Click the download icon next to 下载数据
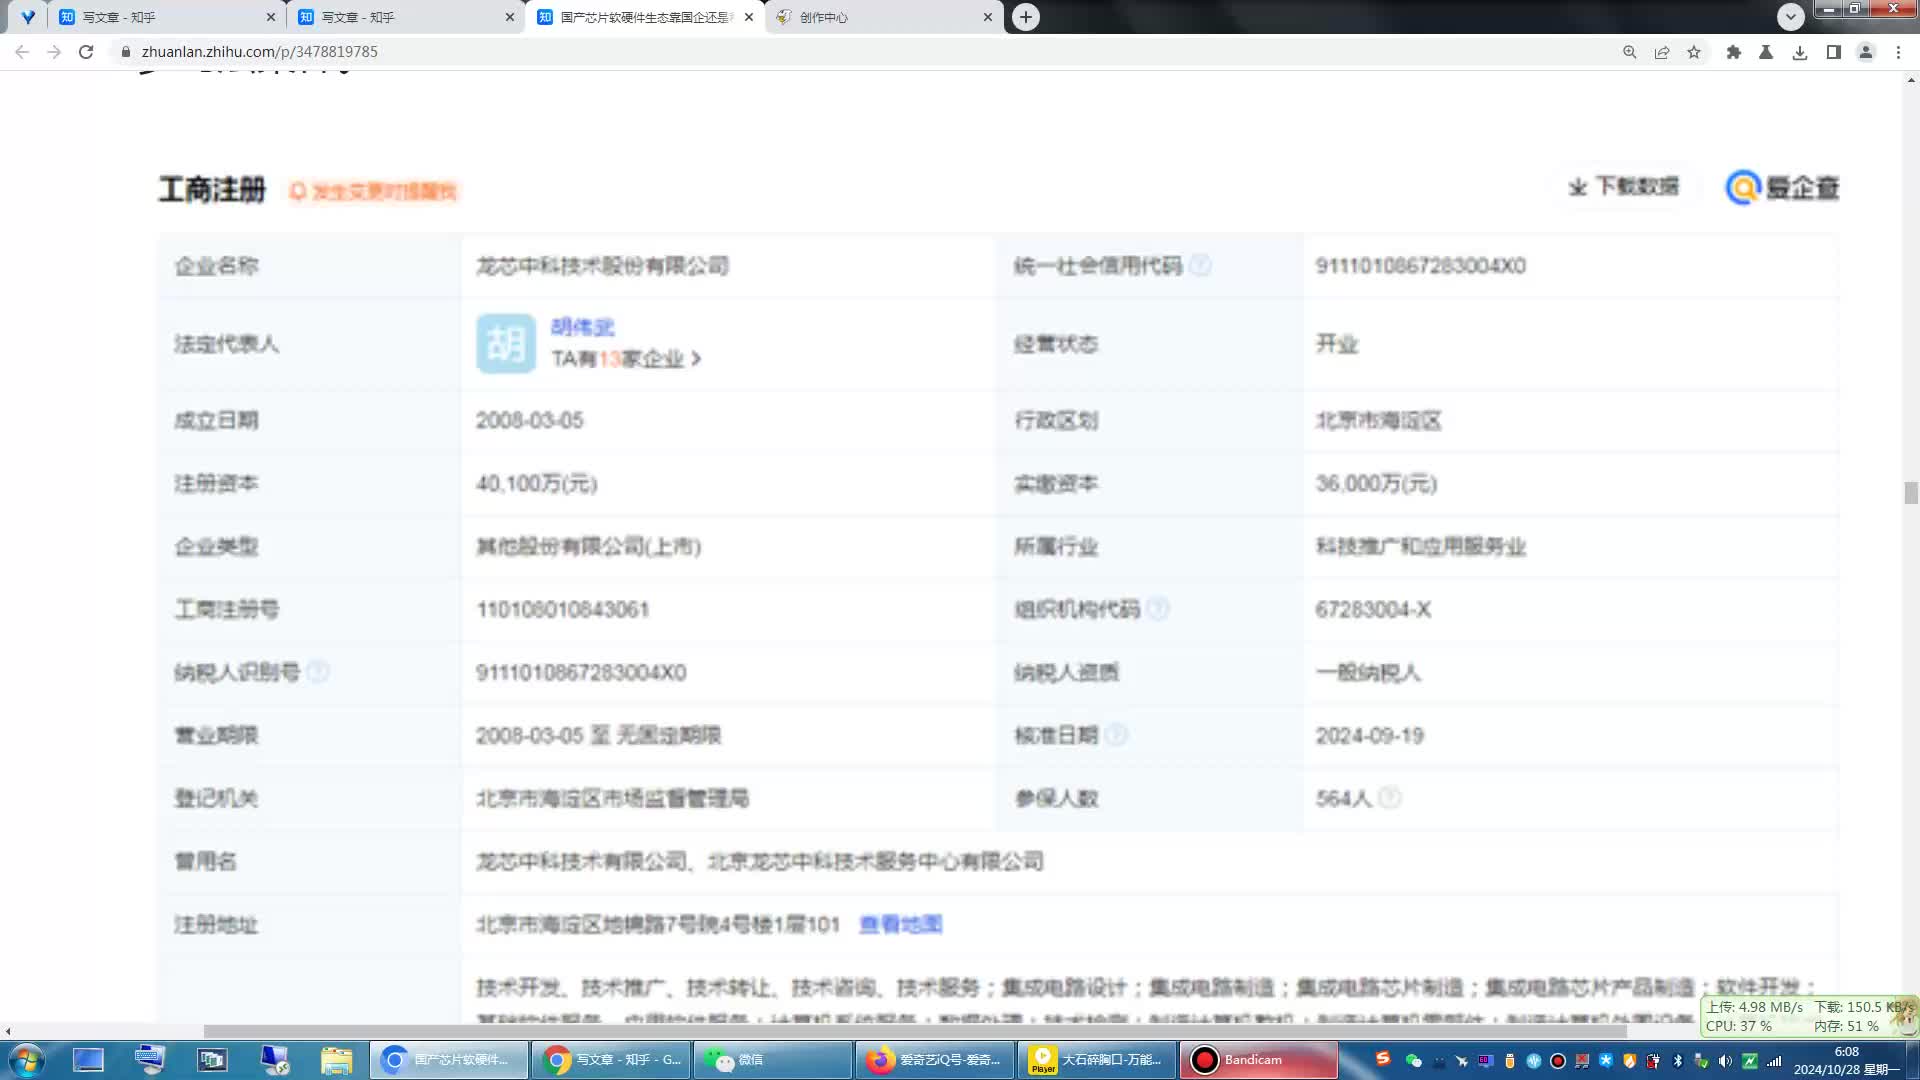This screenshot has height=1080, width=1920. tap(1578, 187)
